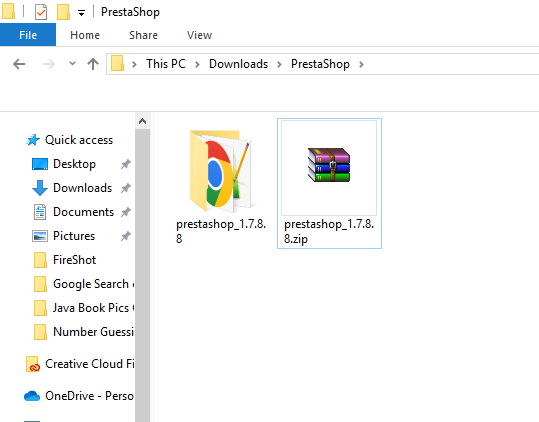Expand the chevron before This PC

tap(134, 64)
